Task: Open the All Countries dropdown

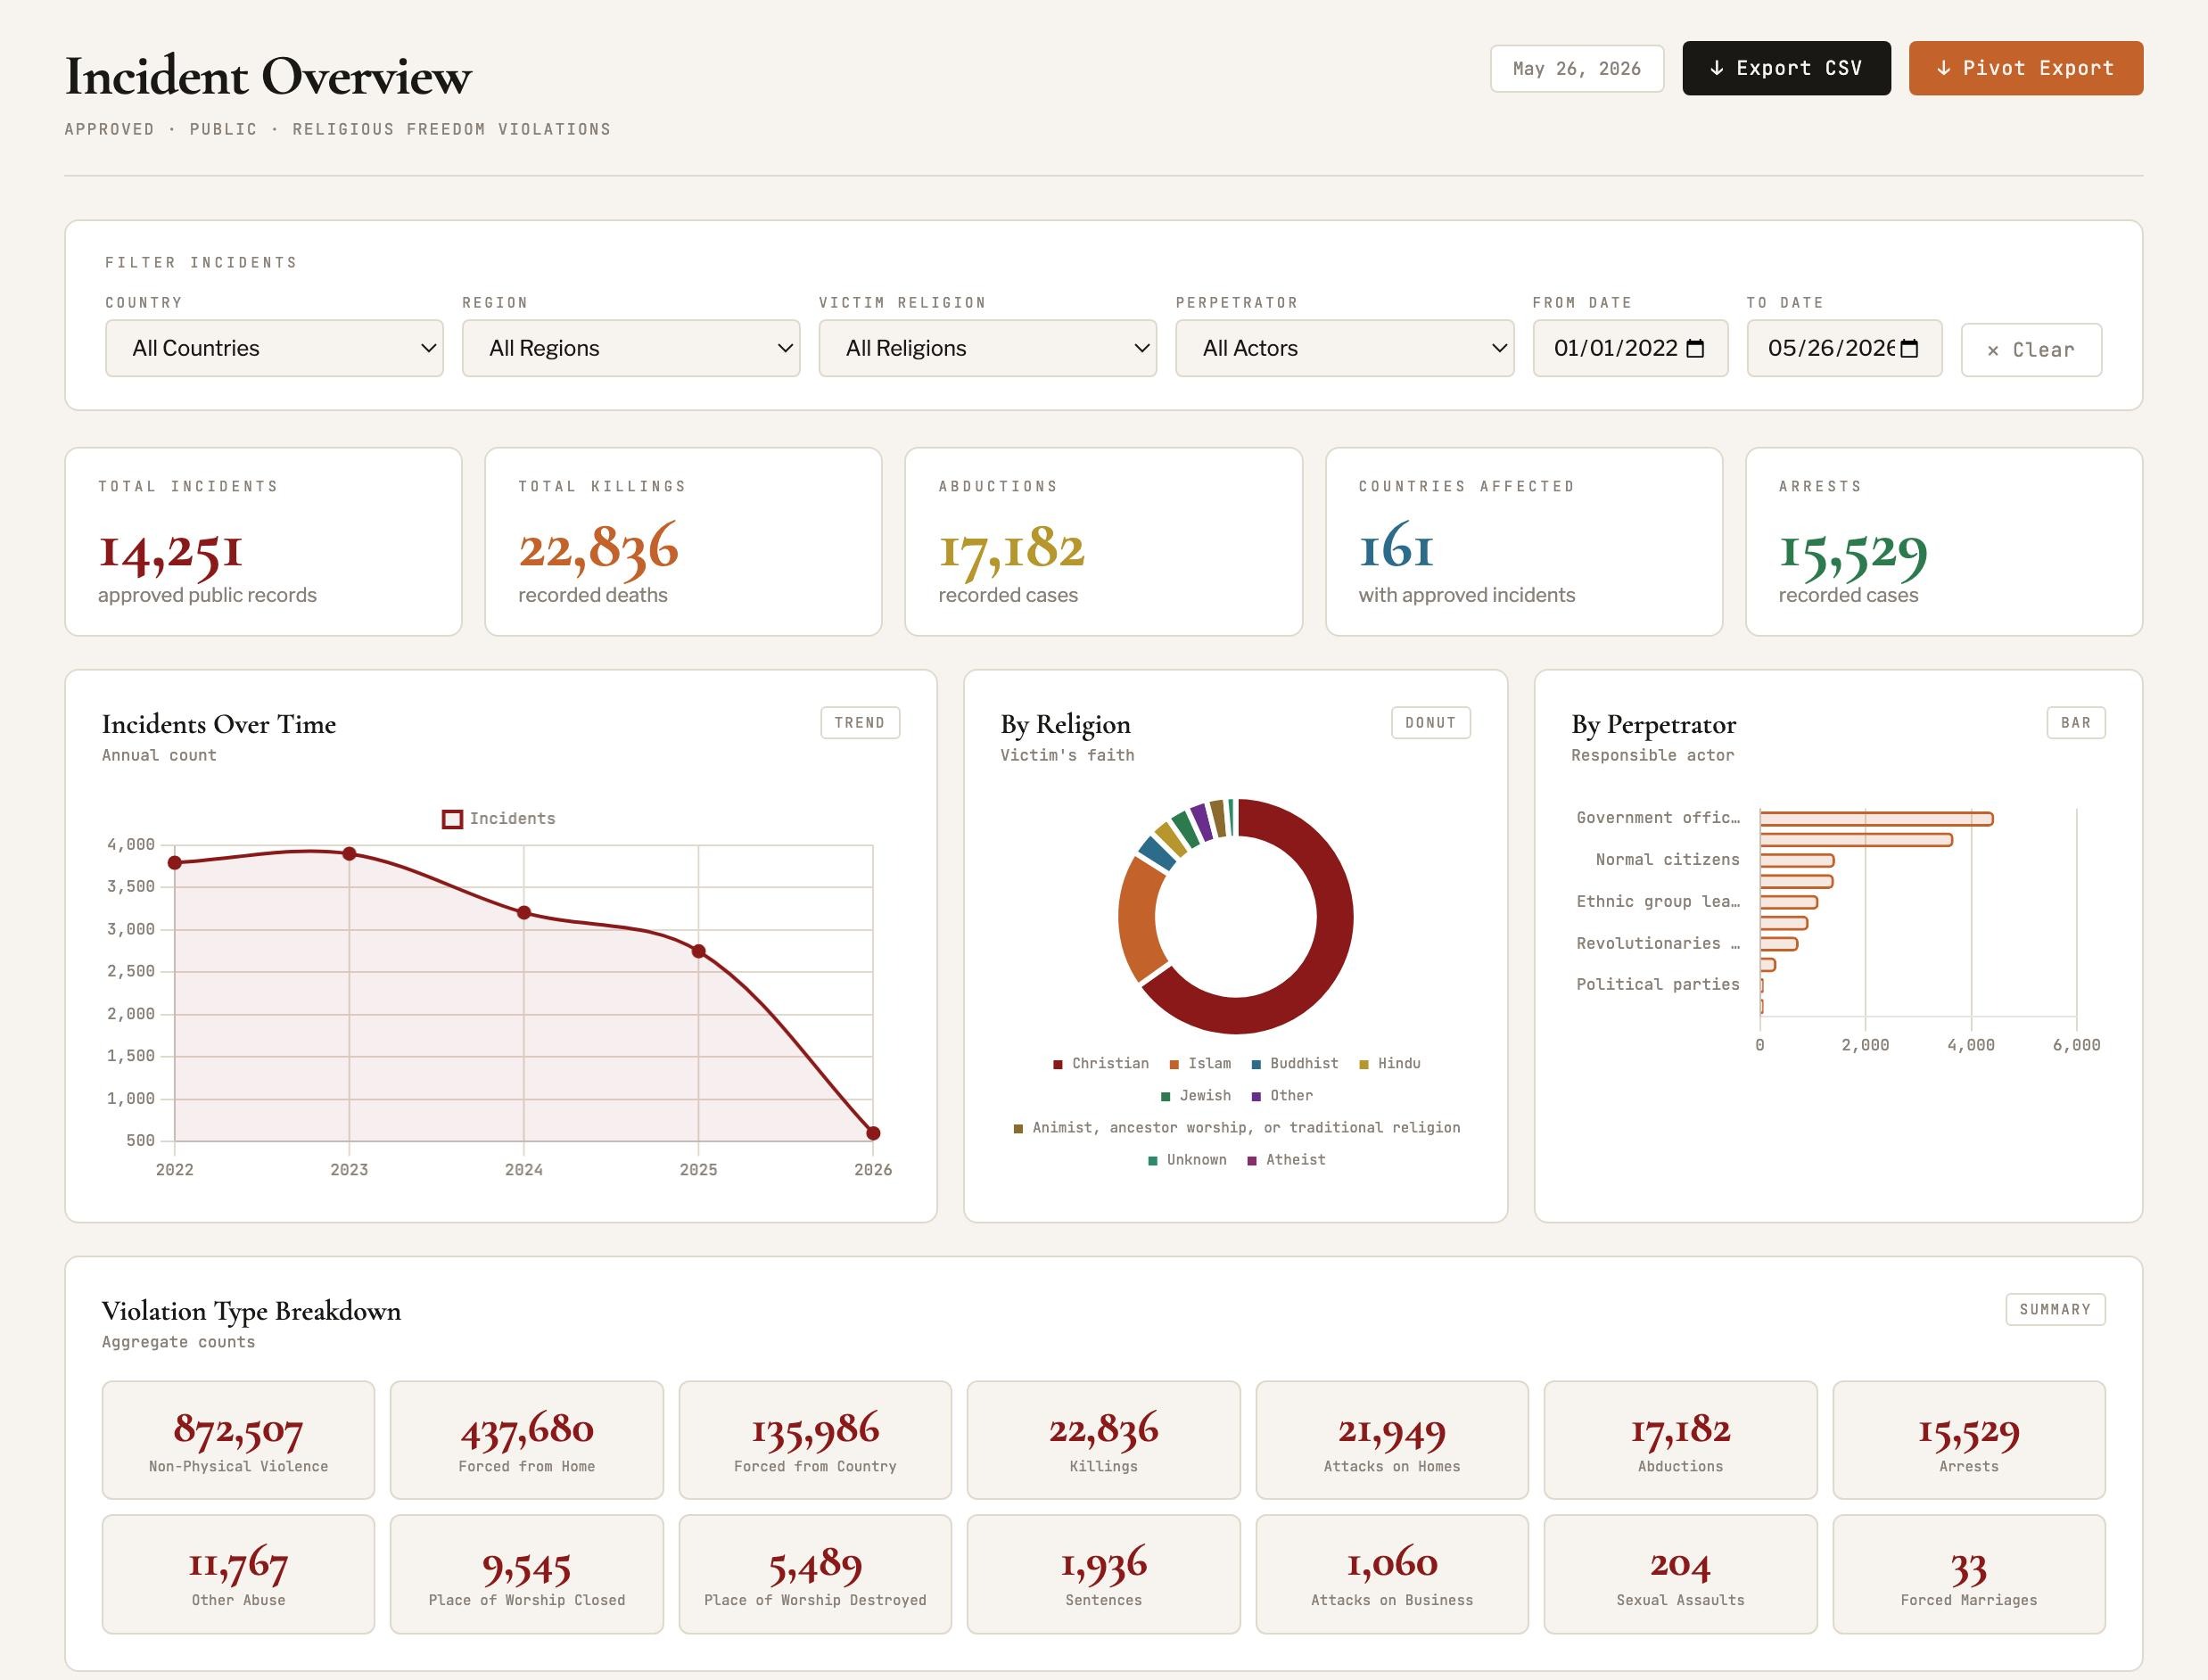Action: point(274,348)
